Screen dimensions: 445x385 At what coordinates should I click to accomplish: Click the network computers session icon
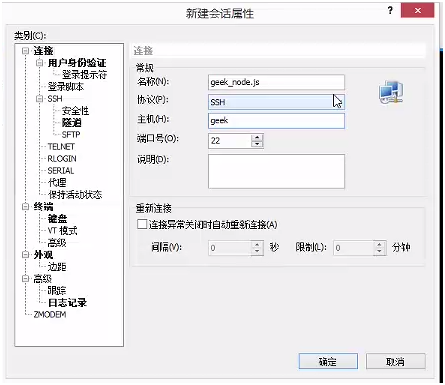tap(391, 92)
